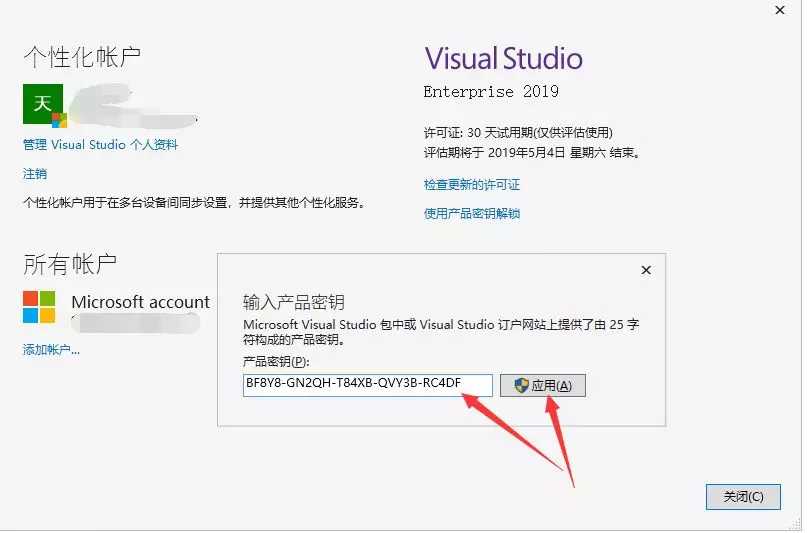Viewport: 807px width, 533px height.
Task: Click the 注销 sign-out link
Action: [x=35, y=173]
